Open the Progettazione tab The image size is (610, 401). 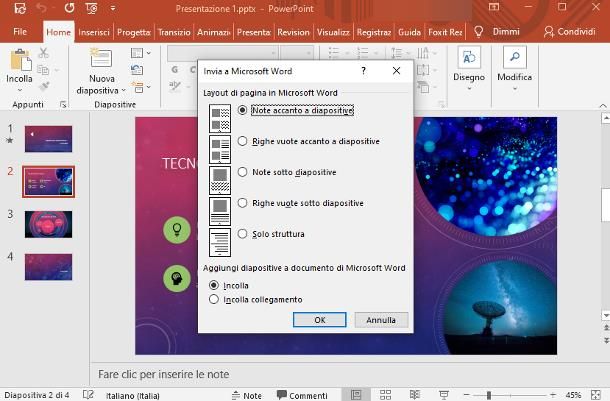(133, 32)
